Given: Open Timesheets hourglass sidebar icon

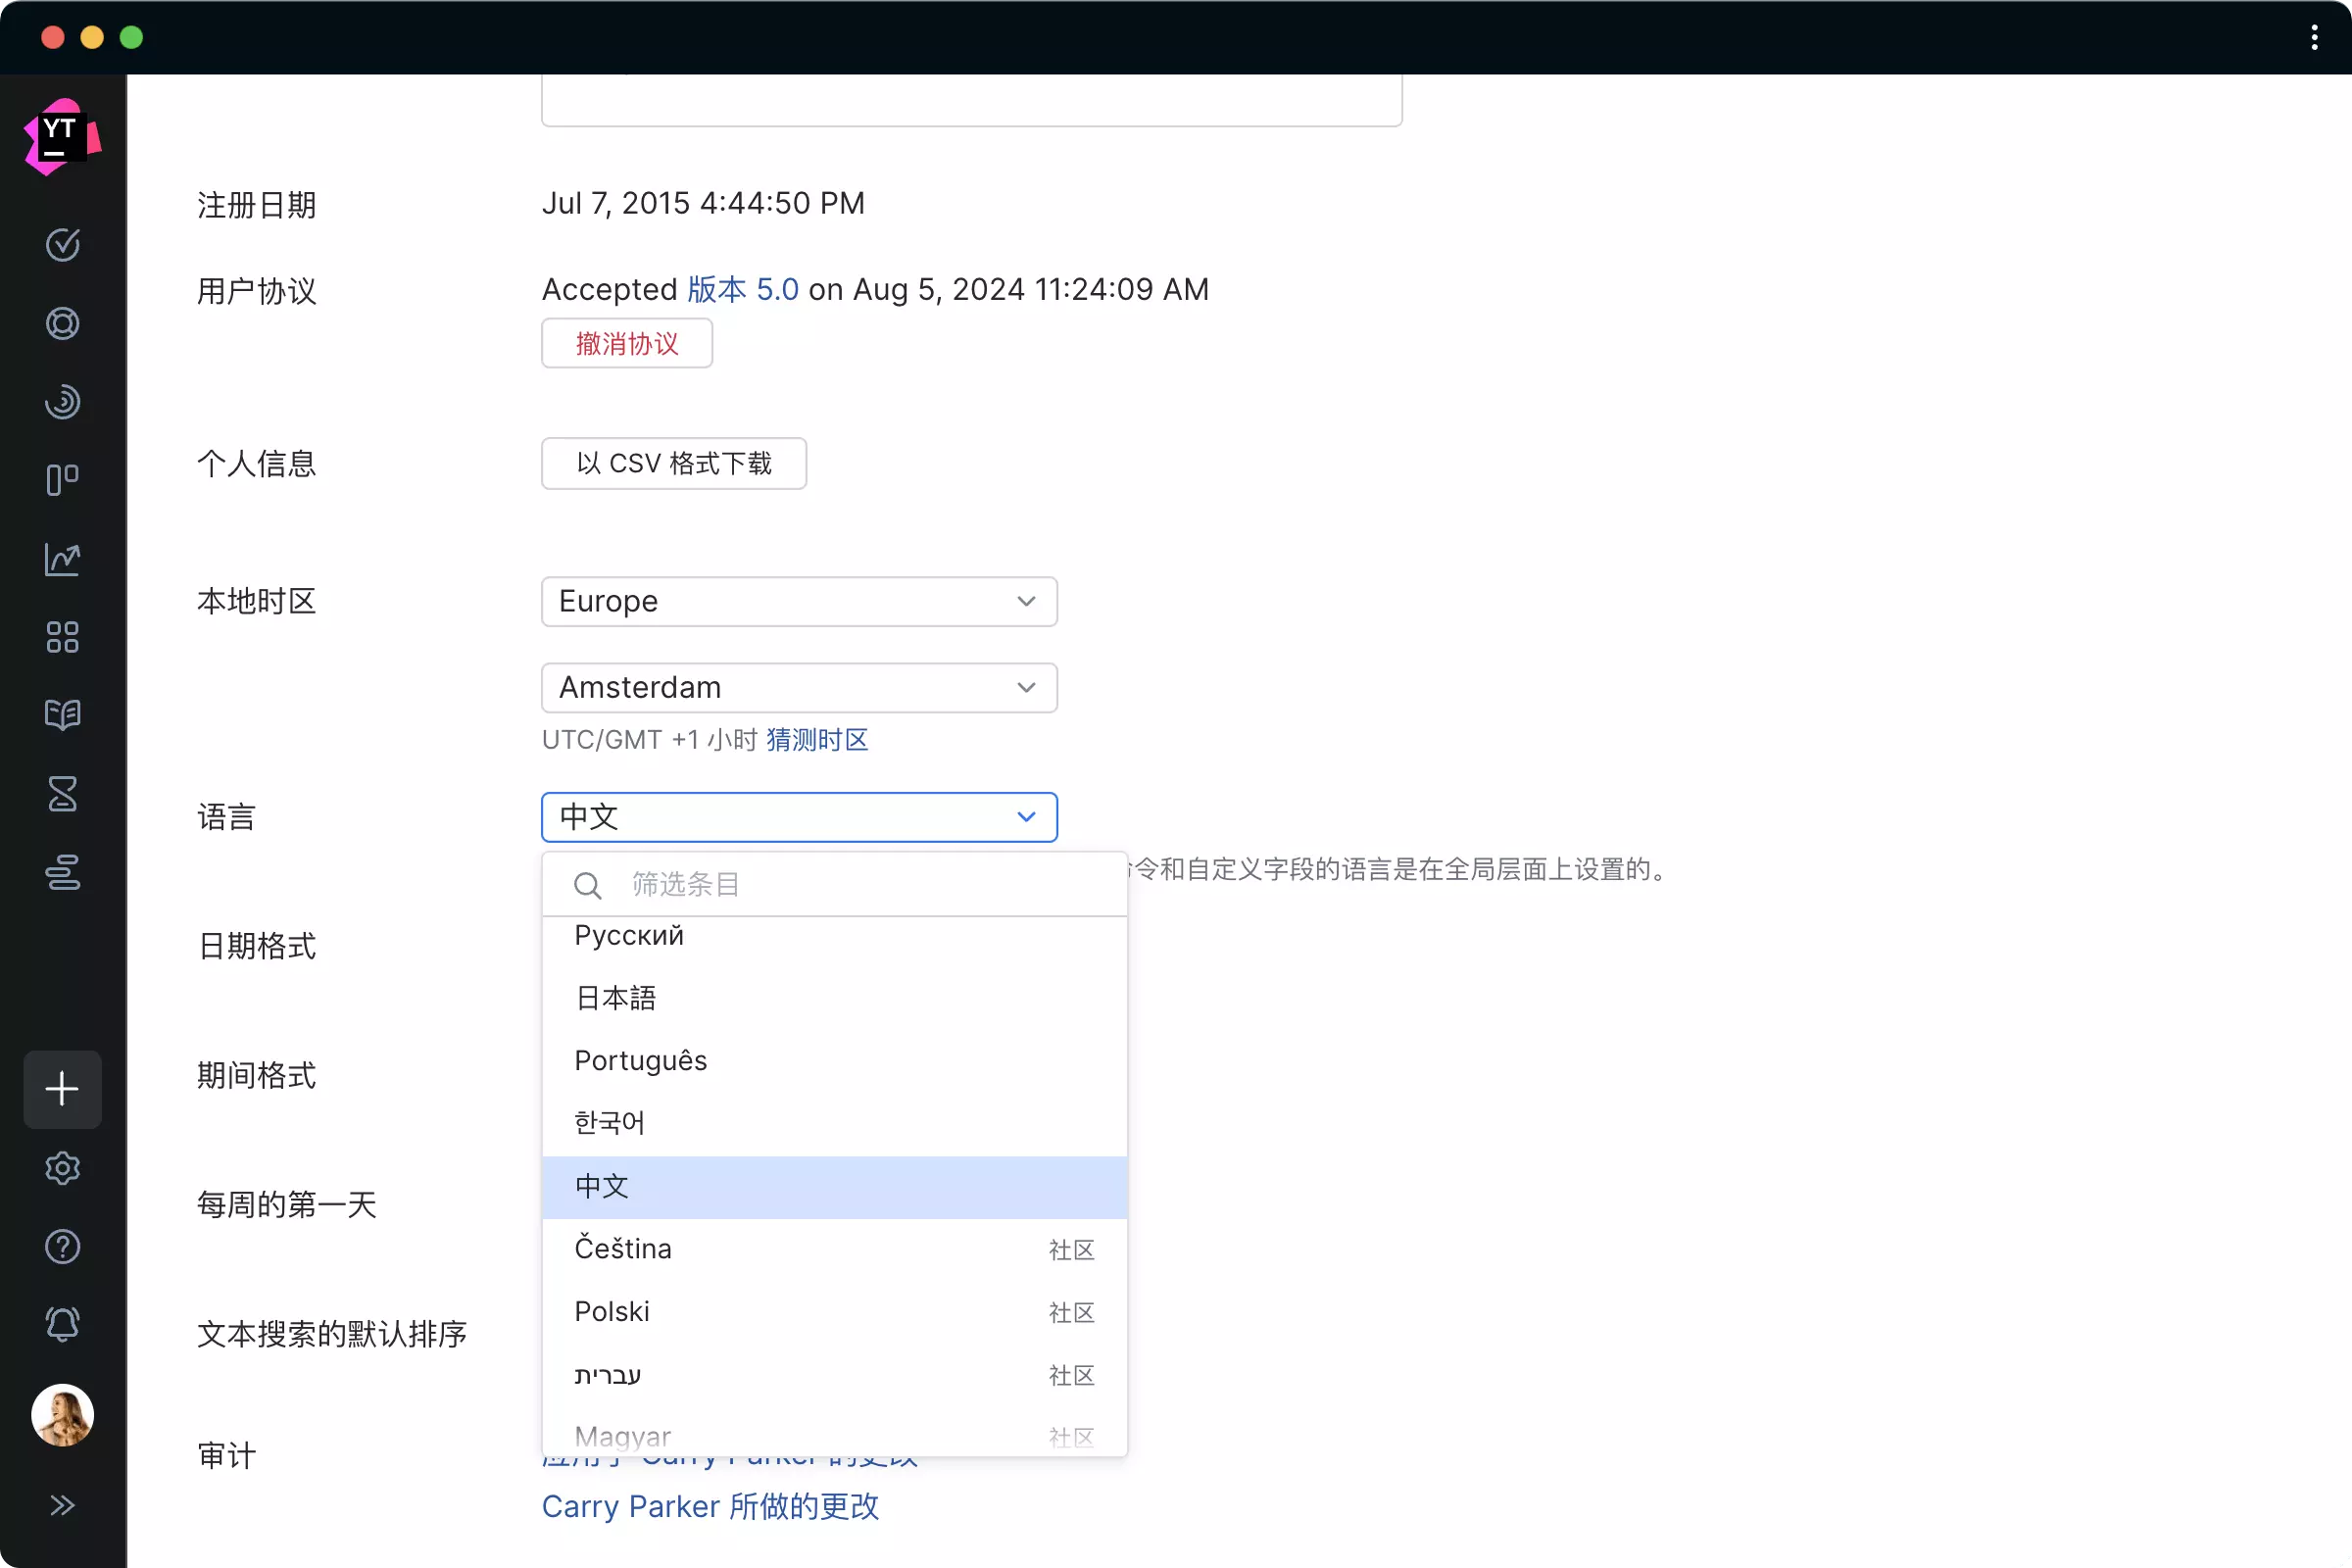Looking at the screenshot, I should pos(62,794).
